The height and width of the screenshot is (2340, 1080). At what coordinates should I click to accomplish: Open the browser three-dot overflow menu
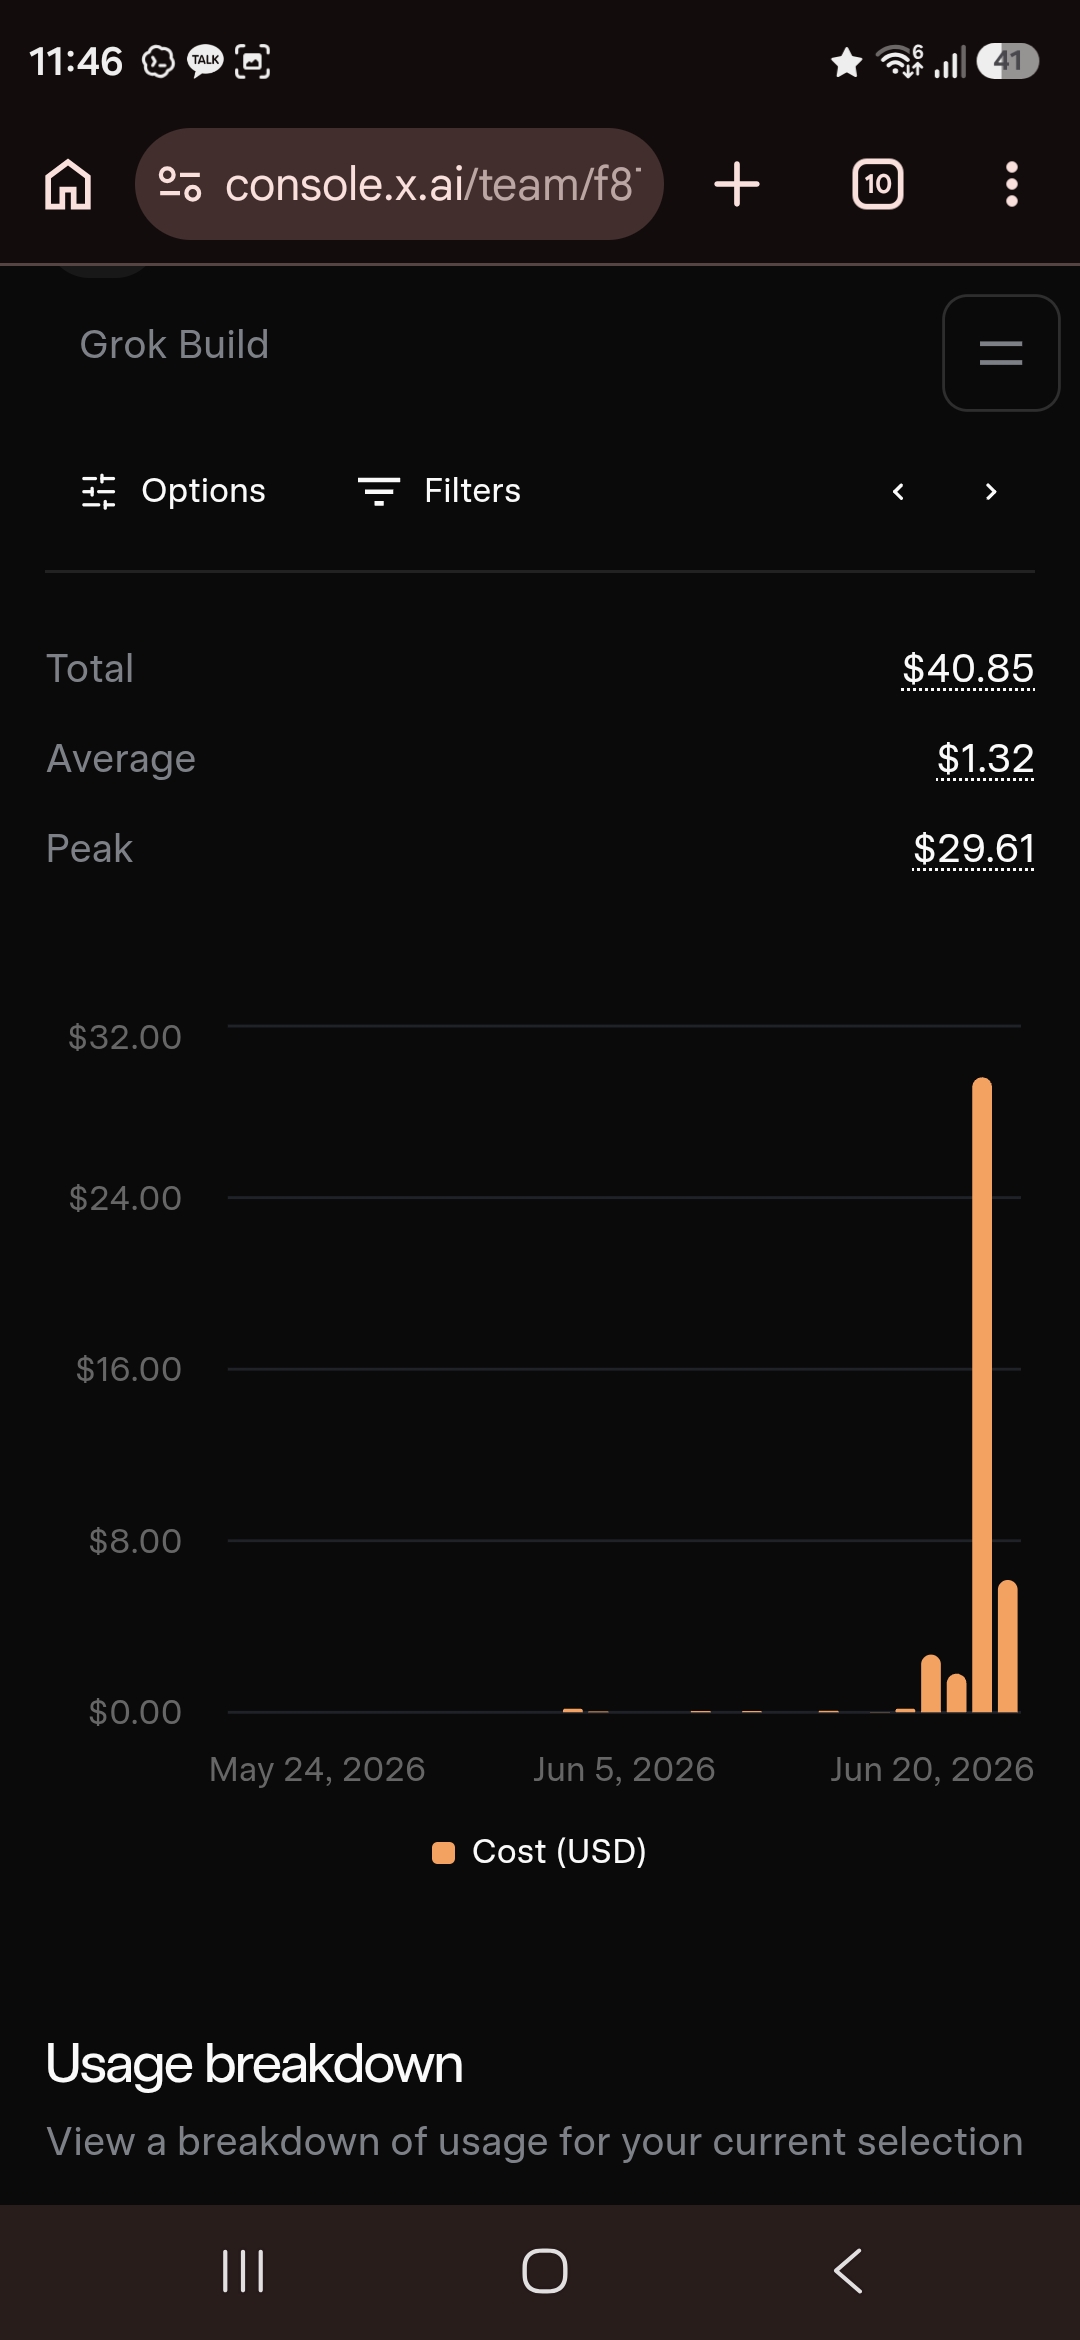click(1012, 184)
